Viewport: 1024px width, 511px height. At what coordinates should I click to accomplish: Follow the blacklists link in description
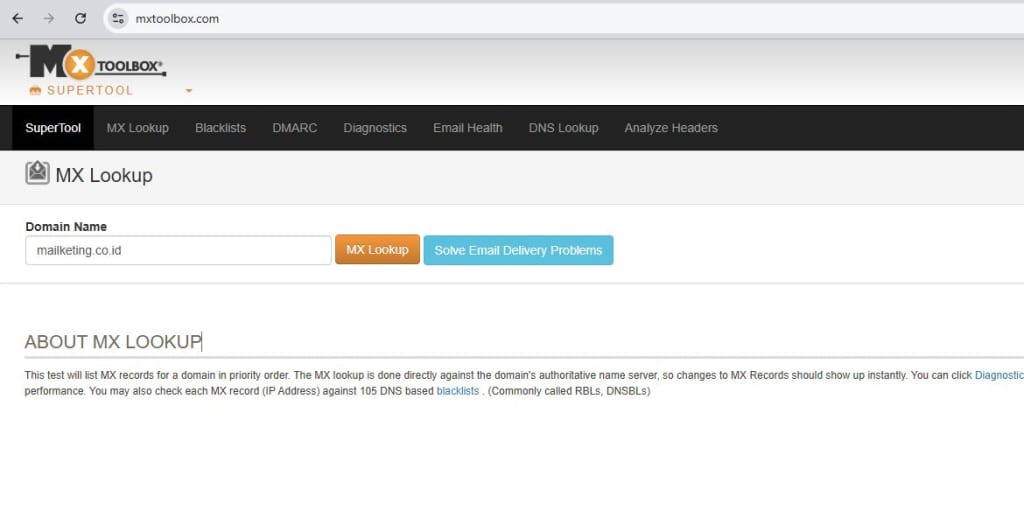tap(458, 391)
